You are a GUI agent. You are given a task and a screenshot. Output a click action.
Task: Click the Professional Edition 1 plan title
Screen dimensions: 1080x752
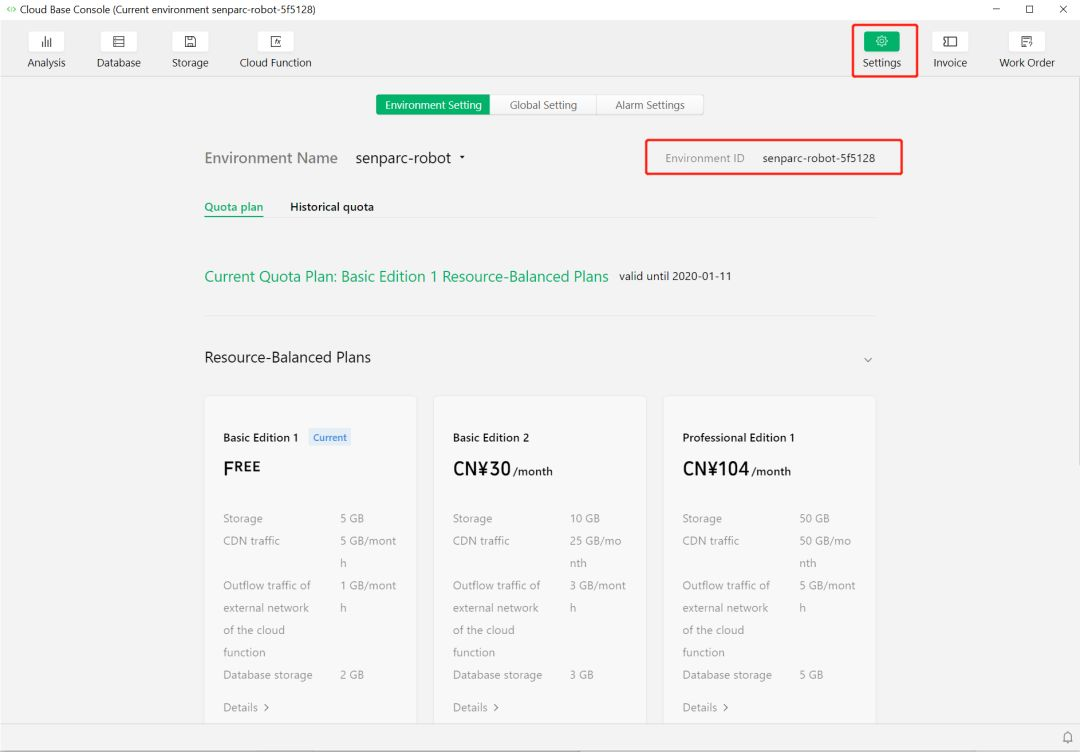click(x=738, y=437)
